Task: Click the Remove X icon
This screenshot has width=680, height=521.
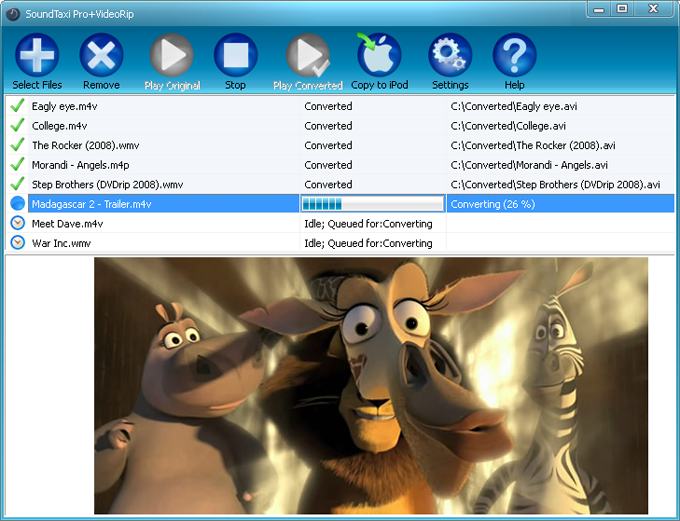Action: point(101,55)
